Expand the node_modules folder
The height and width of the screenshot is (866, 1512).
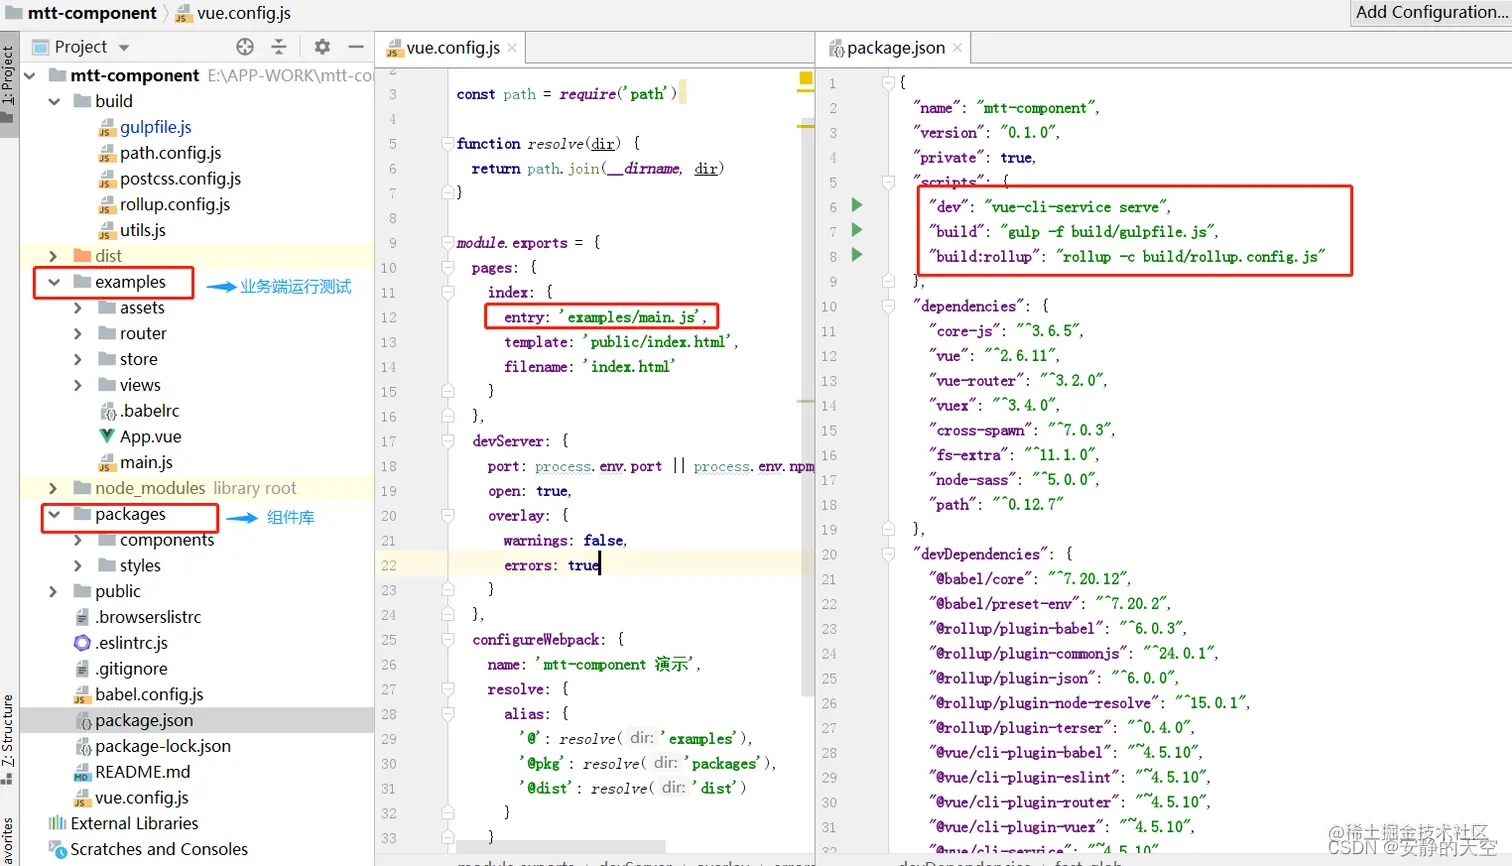pos(54,488)
